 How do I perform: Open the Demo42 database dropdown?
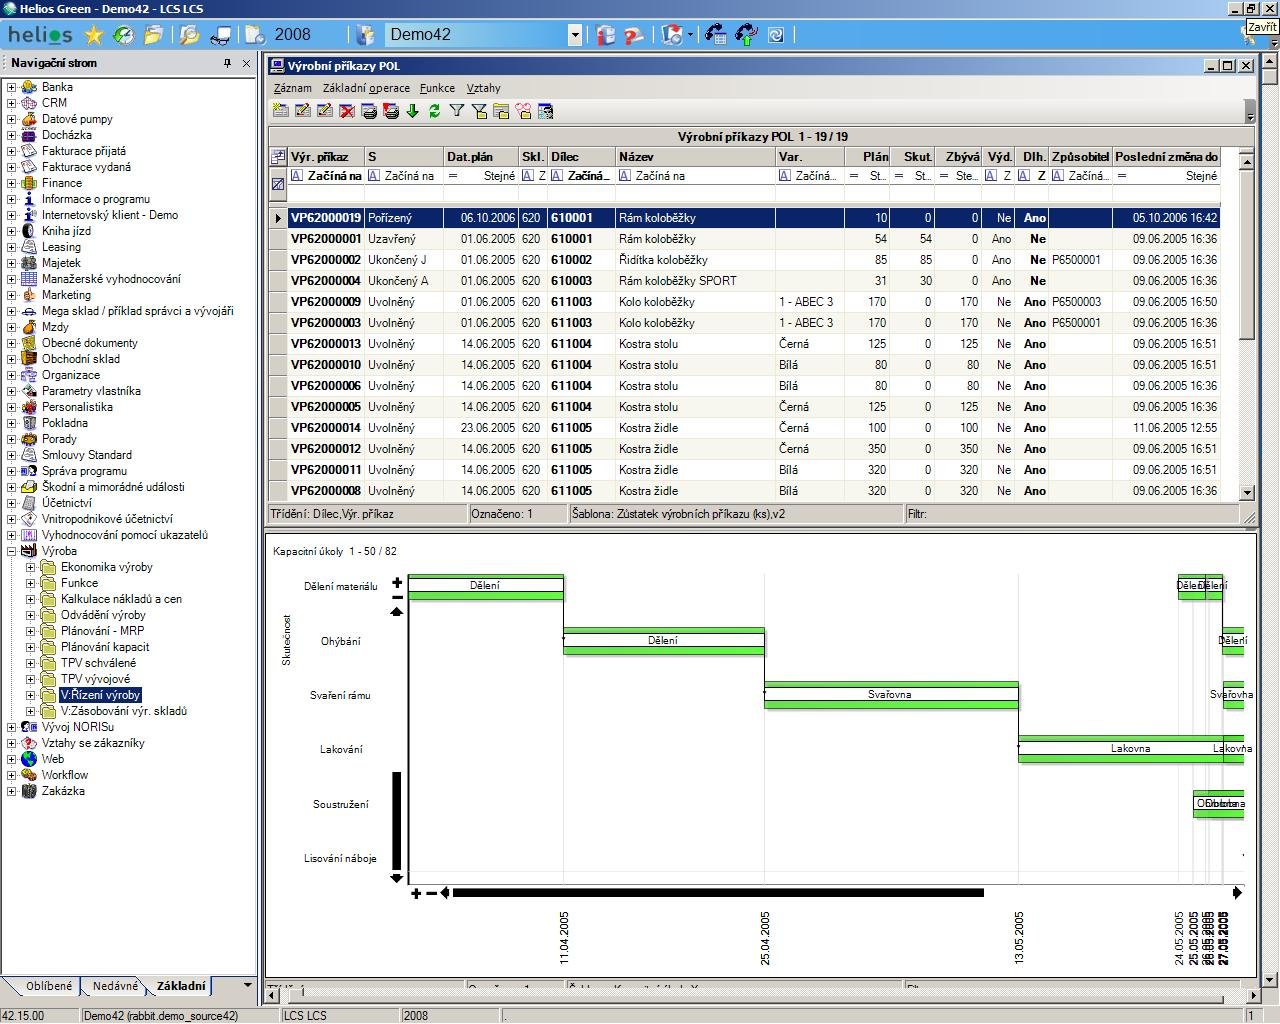coord(575,35)
